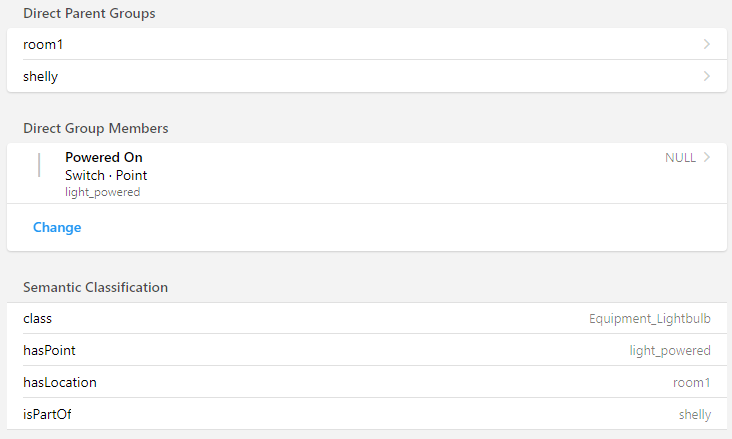This screenshot has height=439, width=732.
Task: Select the hasLocation row label
Action: [x=60, y=382]
